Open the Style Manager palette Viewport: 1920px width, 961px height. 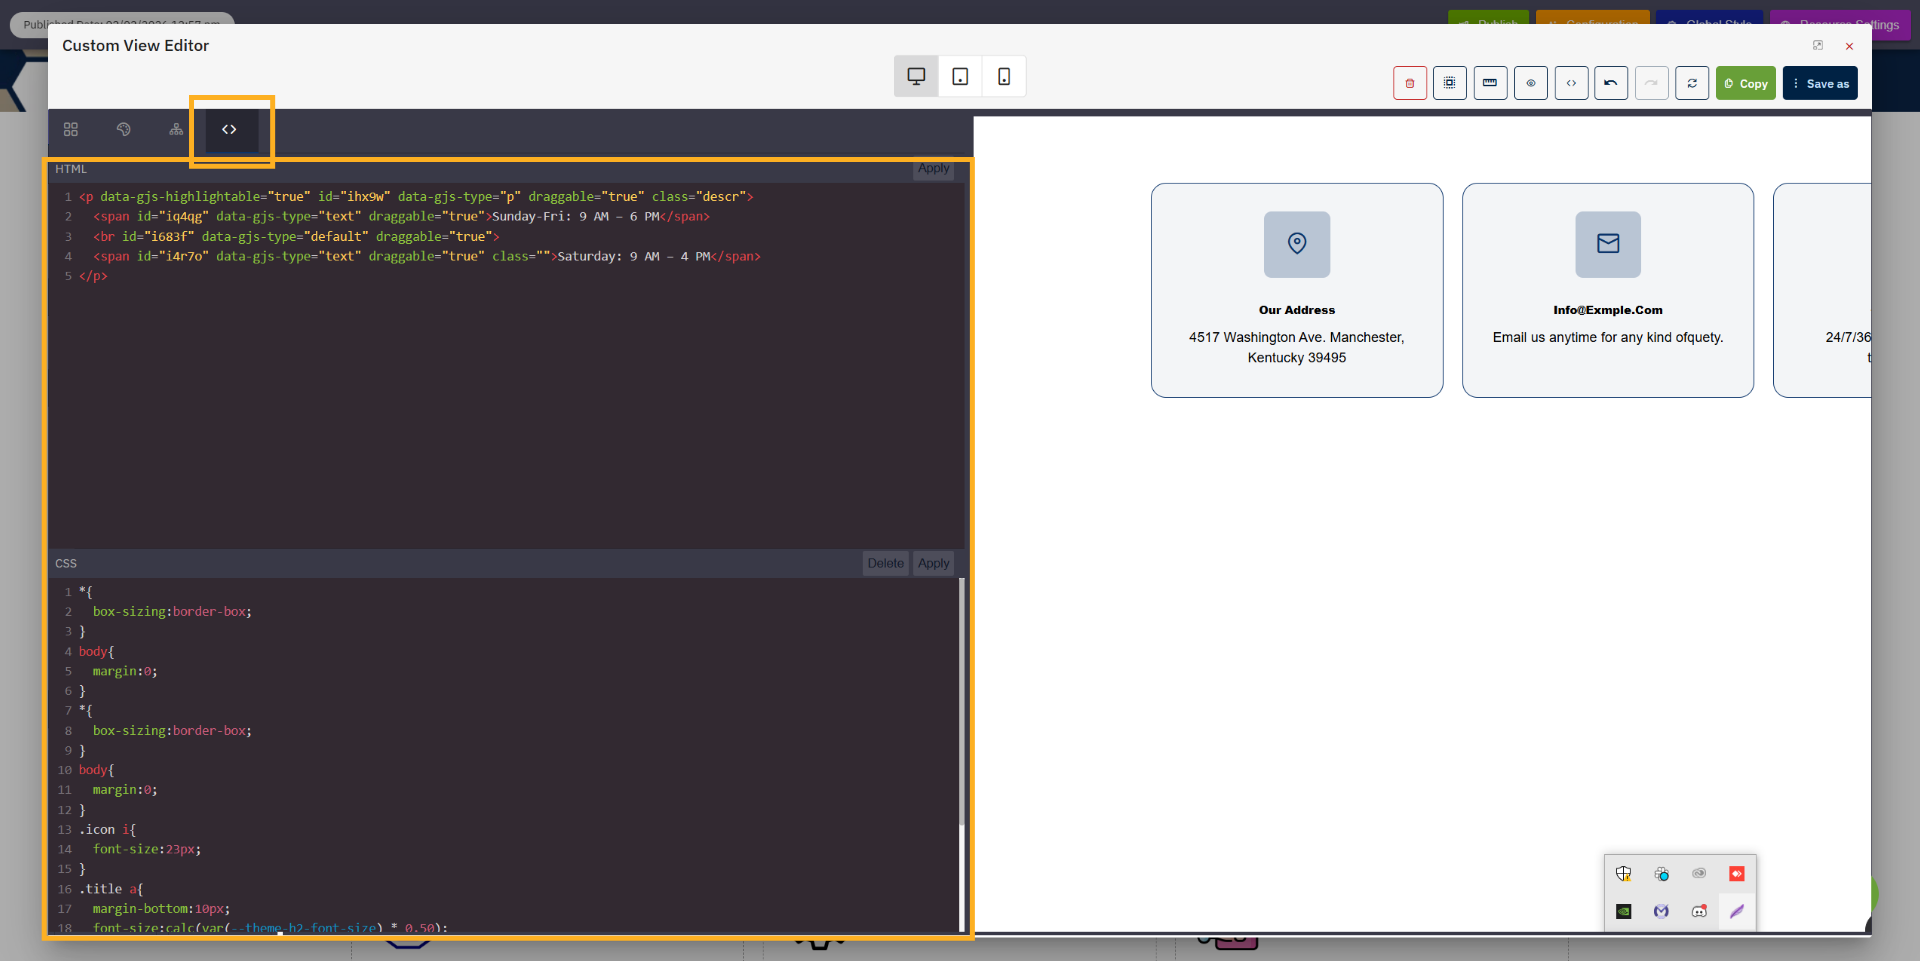coord(124,129)
